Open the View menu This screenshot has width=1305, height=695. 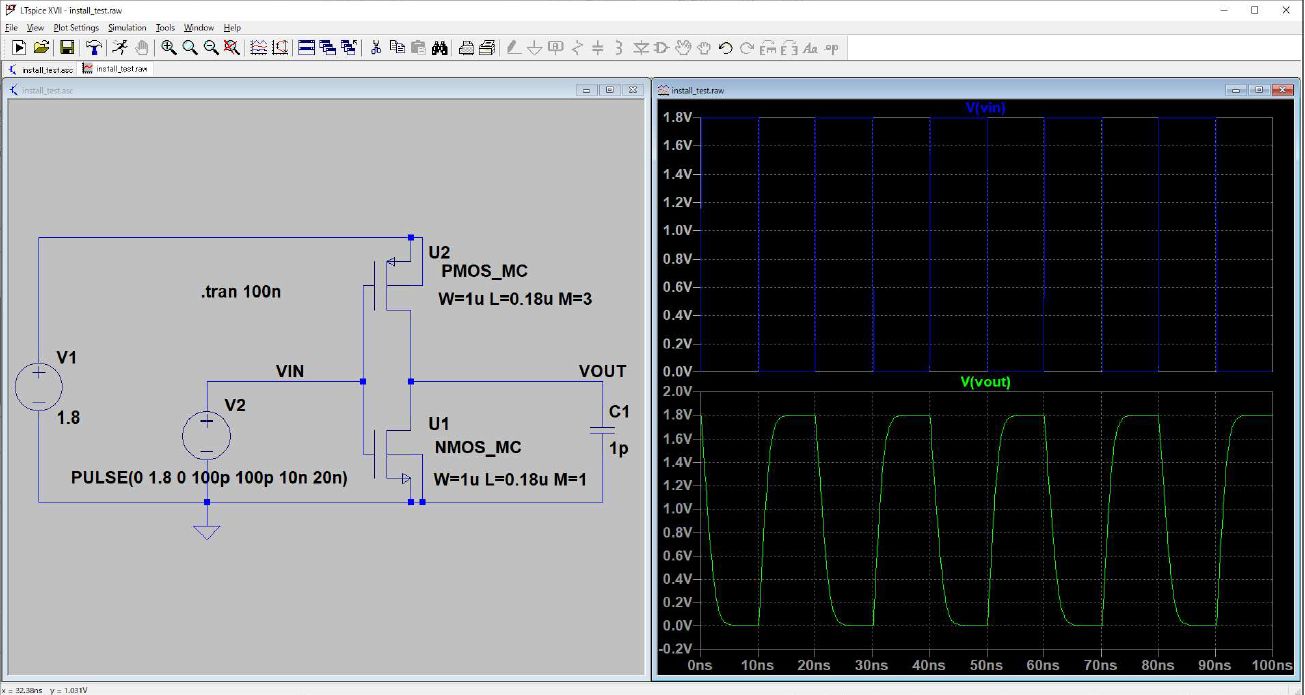pos(35,28)
